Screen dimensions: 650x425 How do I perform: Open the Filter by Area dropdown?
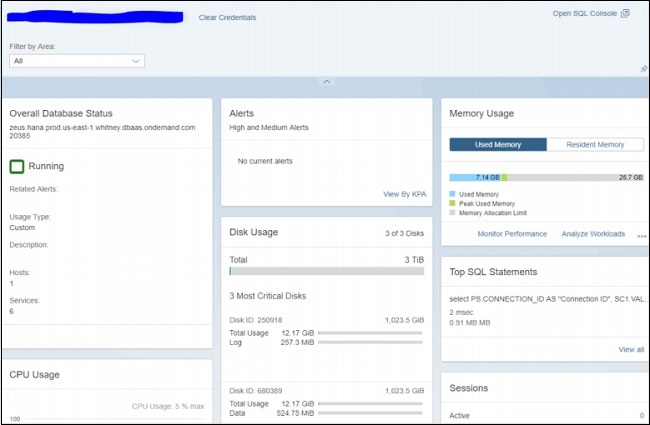(77, 61)
